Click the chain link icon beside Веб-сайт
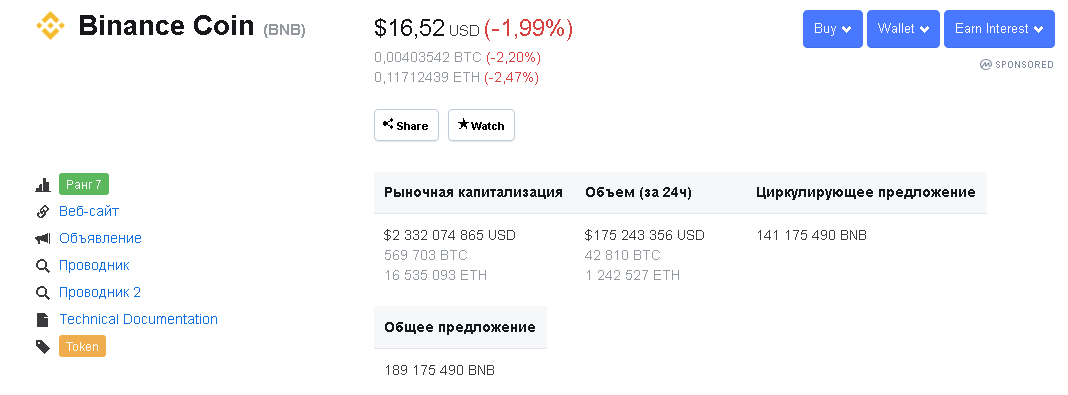This screenshot has width=1068, height=395. point(43,212)
